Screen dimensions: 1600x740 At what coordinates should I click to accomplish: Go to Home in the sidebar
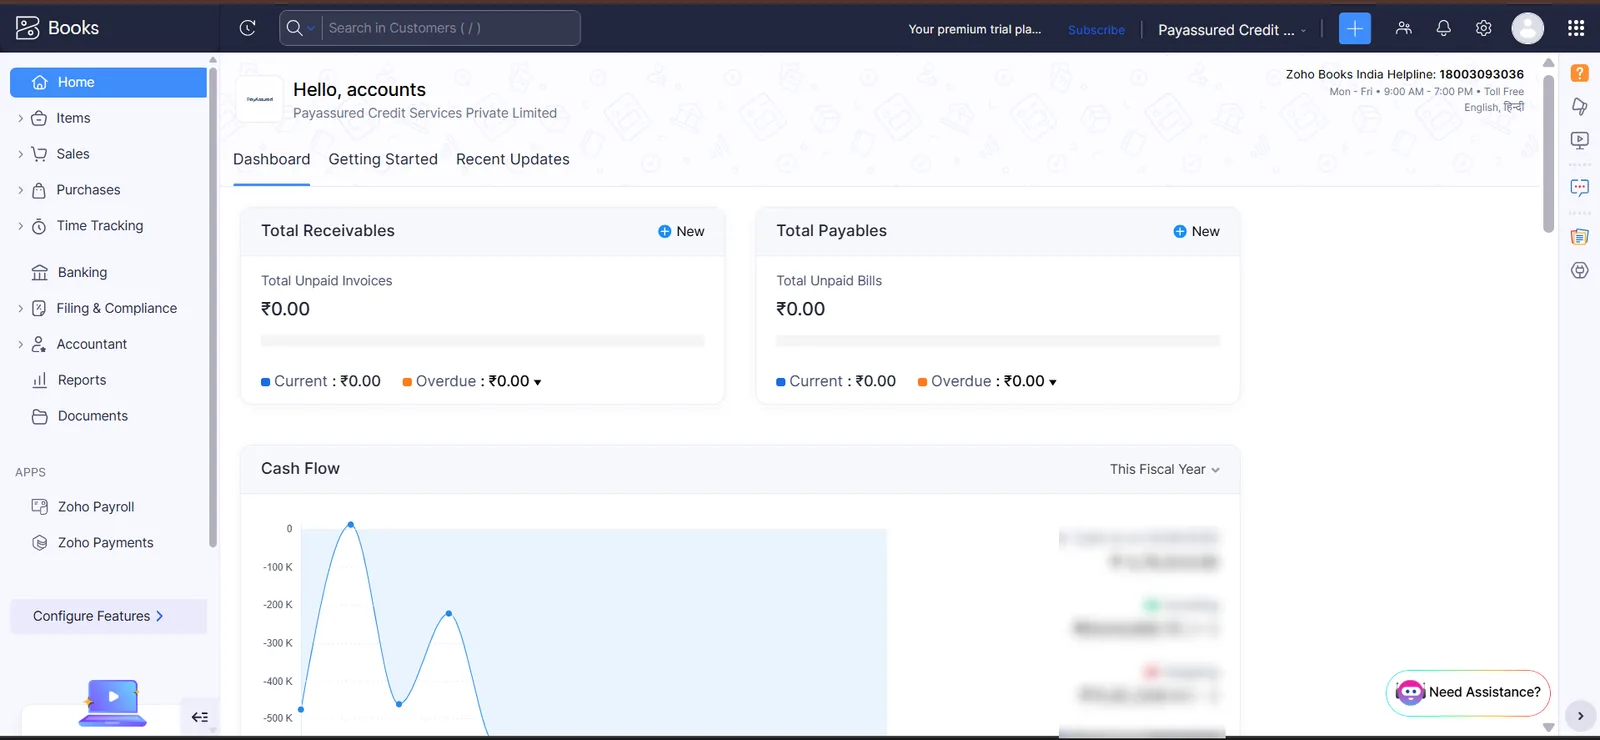click(x=108, y=82)
